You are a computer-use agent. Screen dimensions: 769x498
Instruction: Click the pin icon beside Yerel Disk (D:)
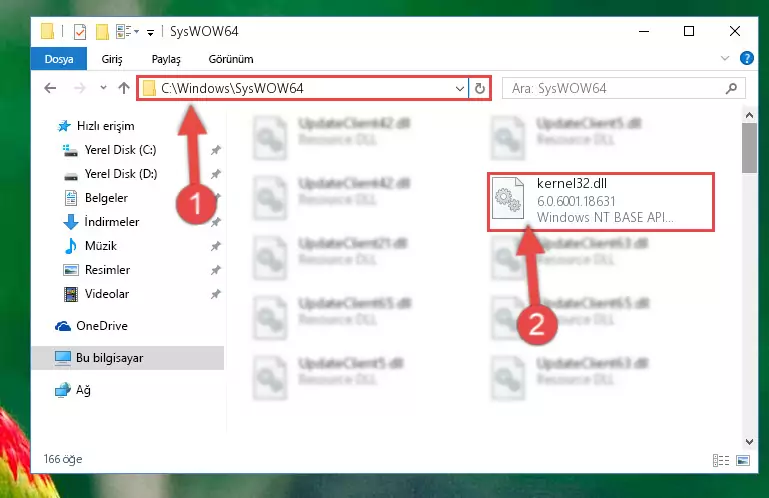215,174
